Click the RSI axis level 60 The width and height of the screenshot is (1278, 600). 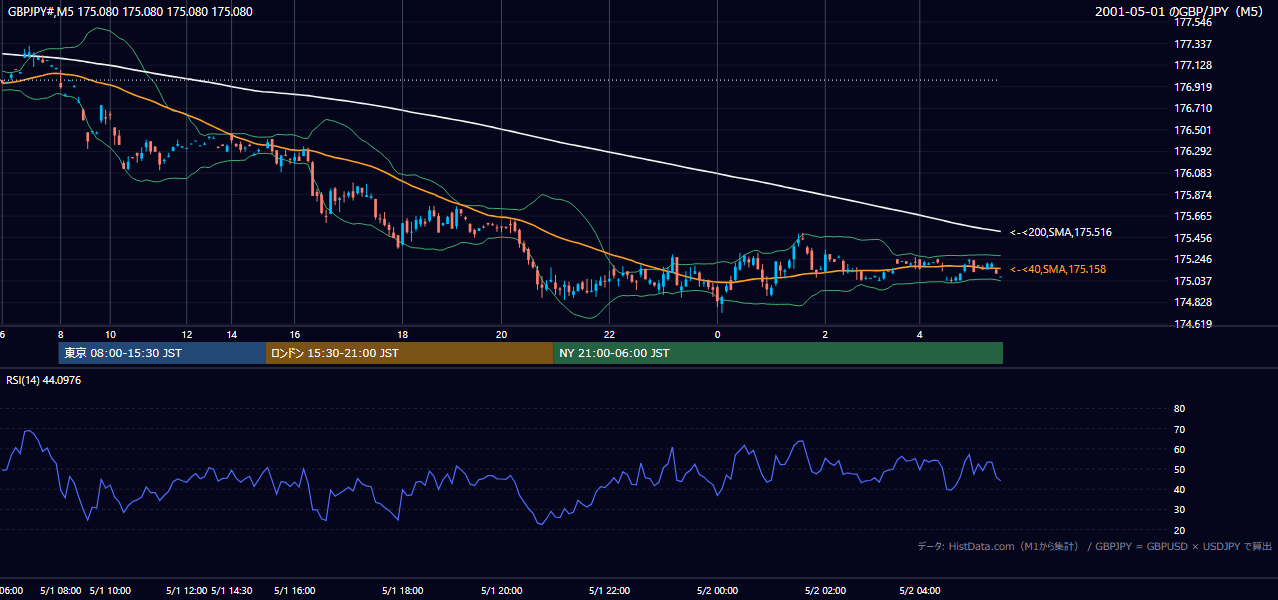pos(1179,449)
